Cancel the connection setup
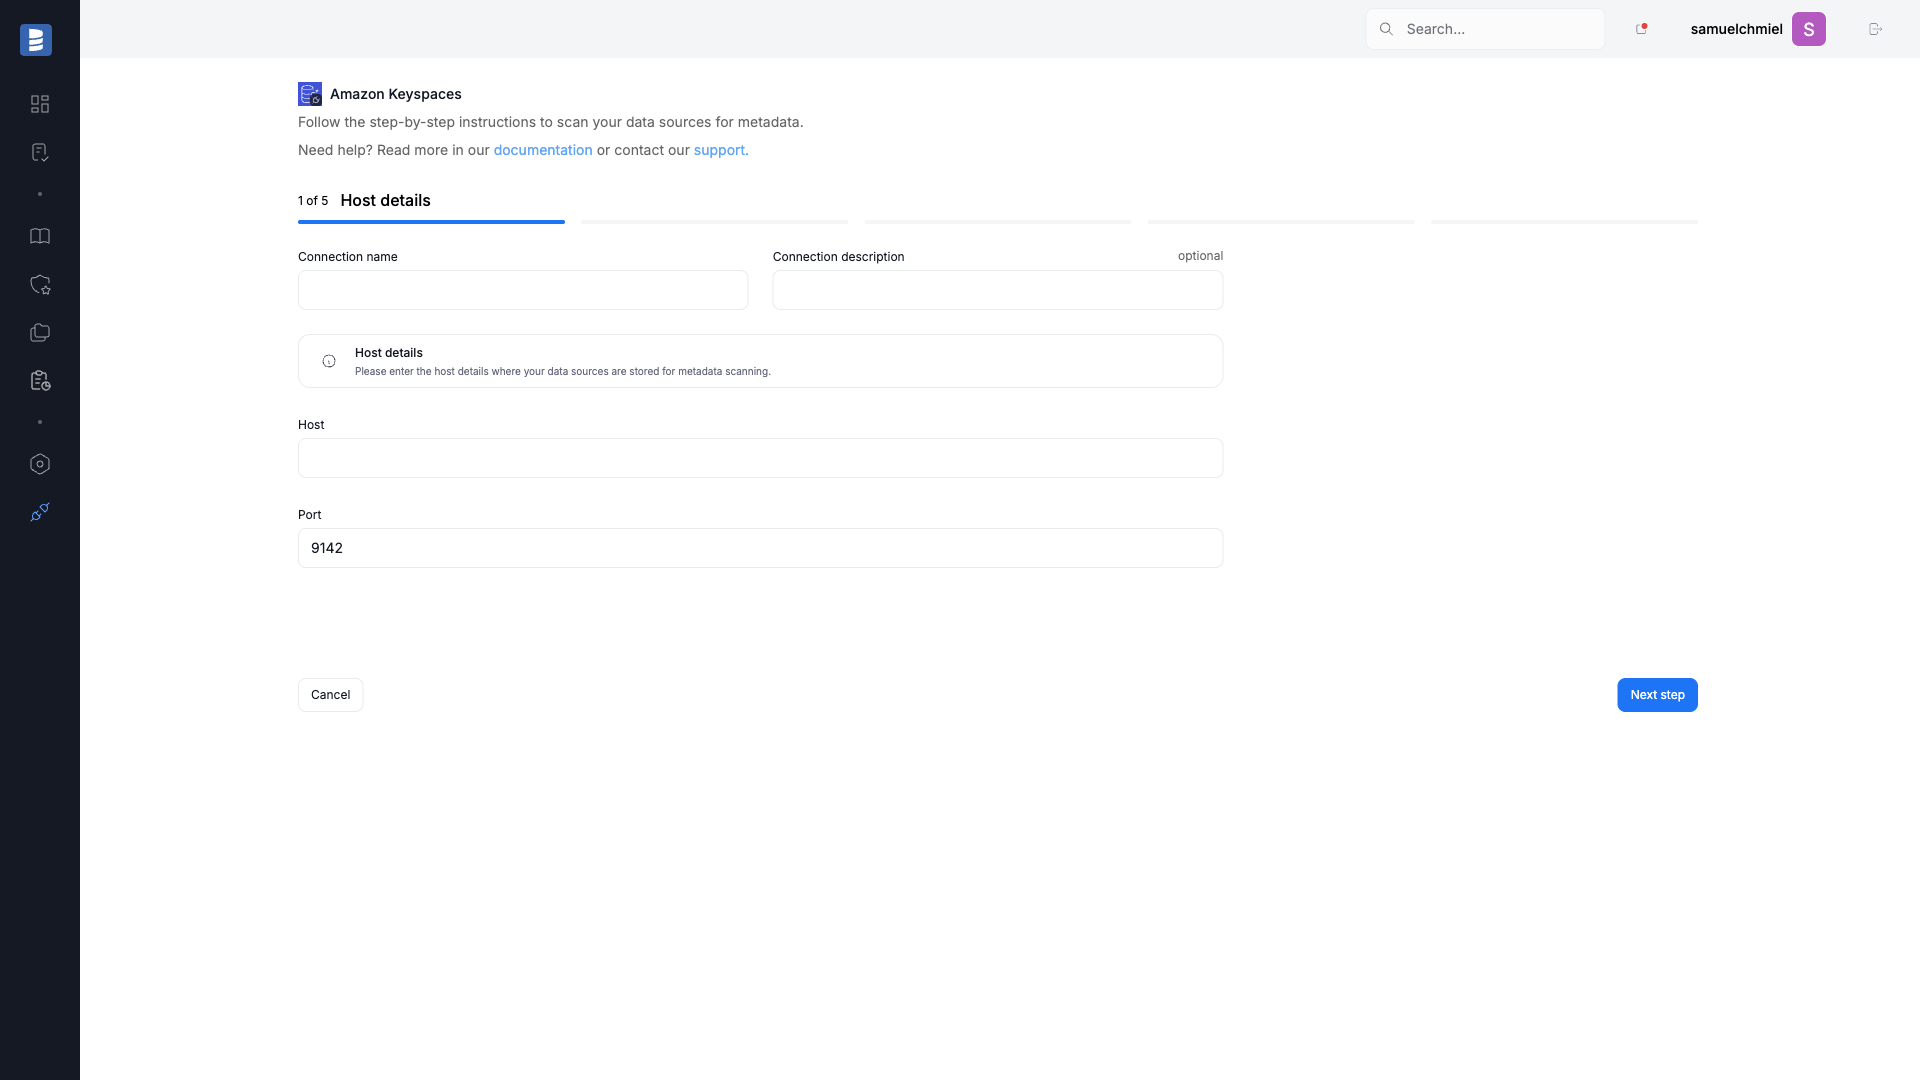1920x1080 pixels. point(330,695)
